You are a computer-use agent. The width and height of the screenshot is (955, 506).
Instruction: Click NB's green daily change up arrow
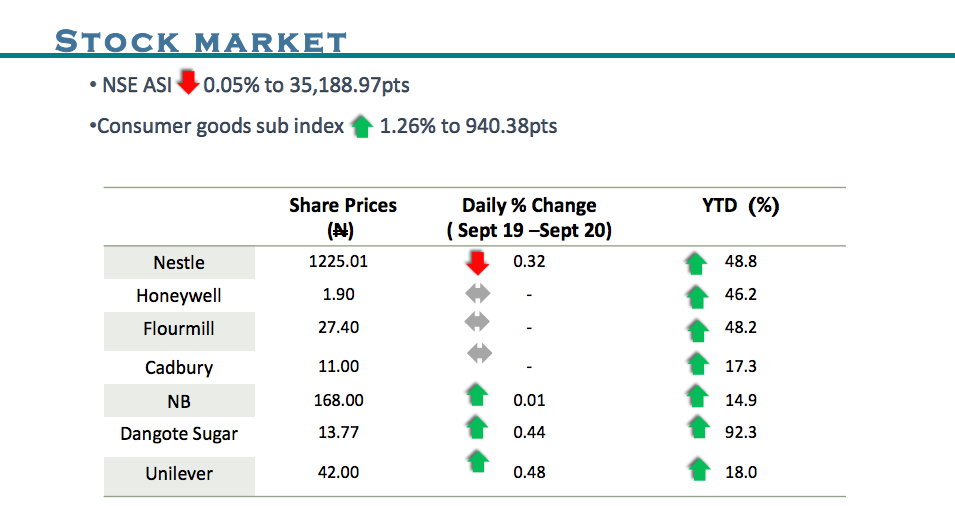(x=478, y=395)
